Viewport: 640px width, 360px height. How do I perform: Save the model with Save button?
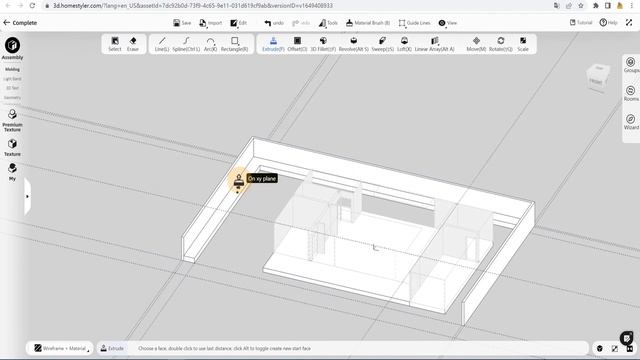[182, 23]
